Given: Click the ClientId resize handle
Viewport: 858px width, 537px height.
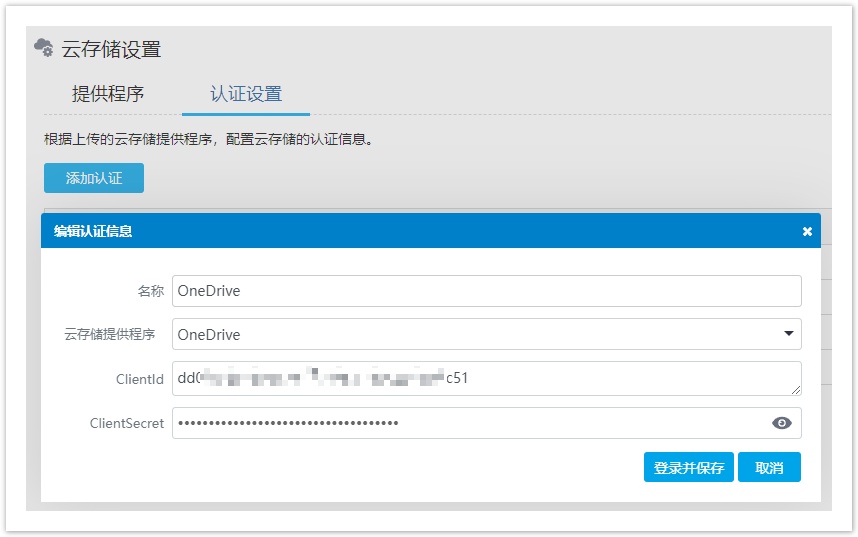Looking at the screenshot, I should point(796,390).
